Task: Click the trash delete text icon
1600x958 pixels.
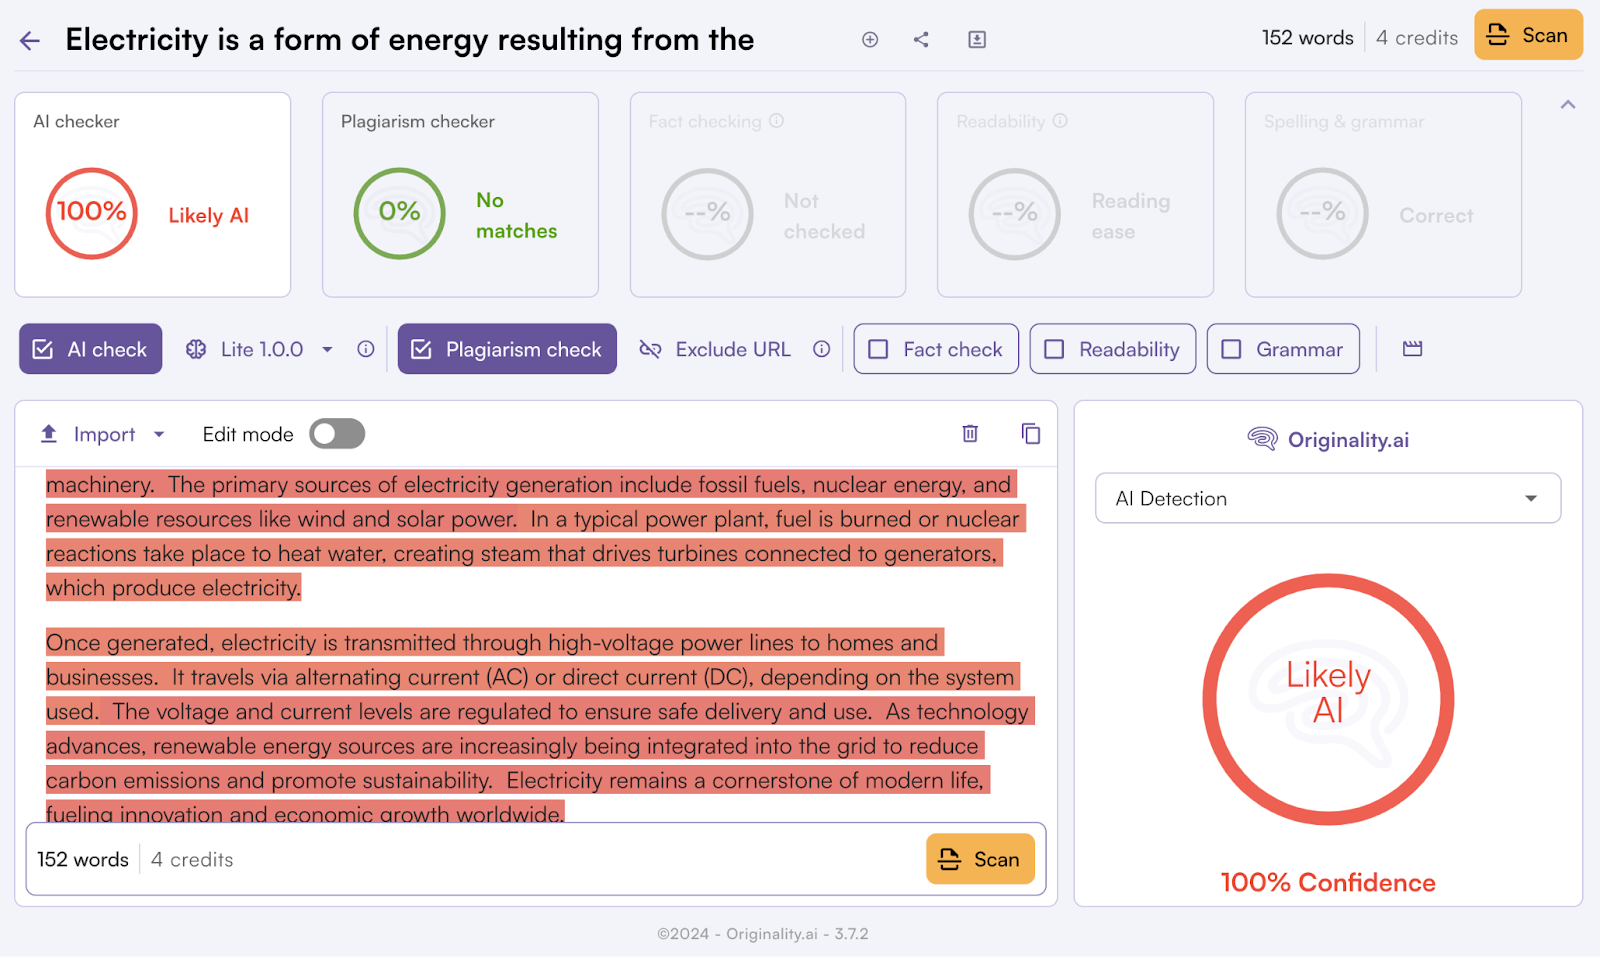Action: pos(970,433)
